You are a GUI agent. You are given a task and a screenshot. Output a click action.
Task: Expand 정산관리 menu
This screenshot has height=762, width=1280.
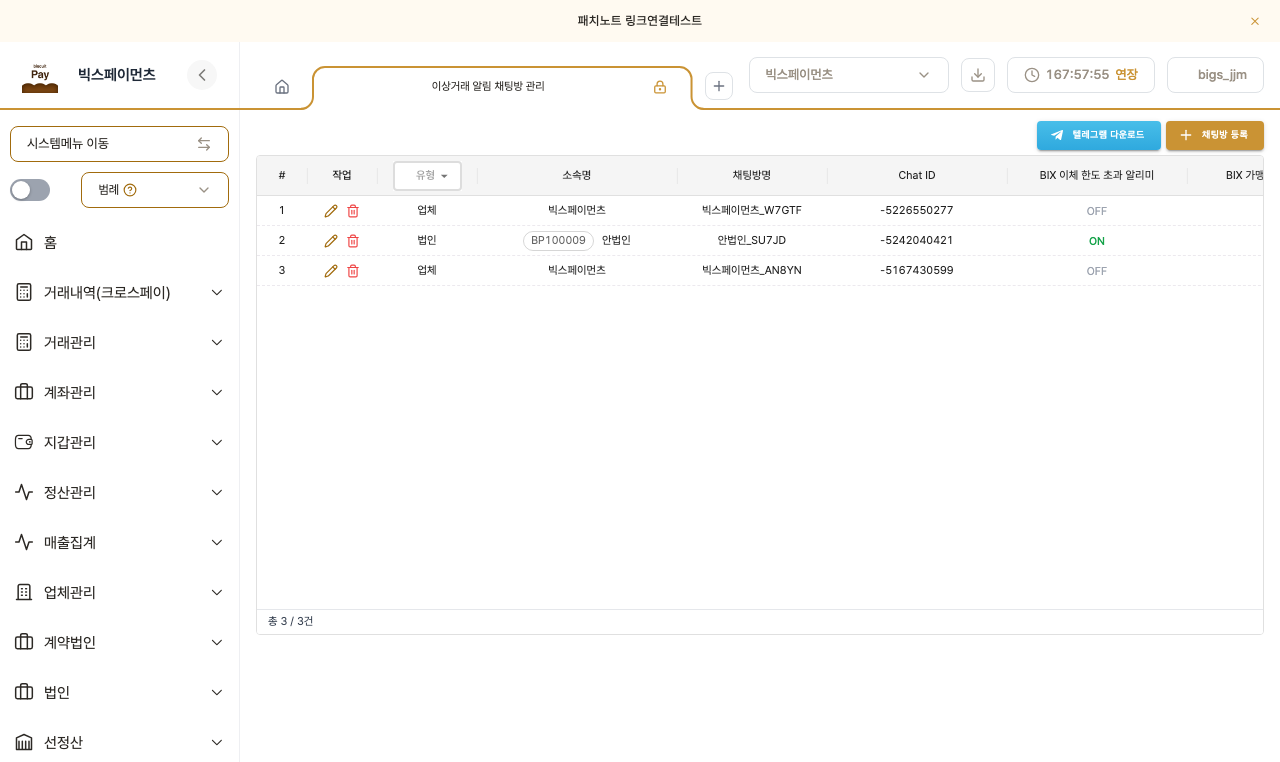[120, 492]
